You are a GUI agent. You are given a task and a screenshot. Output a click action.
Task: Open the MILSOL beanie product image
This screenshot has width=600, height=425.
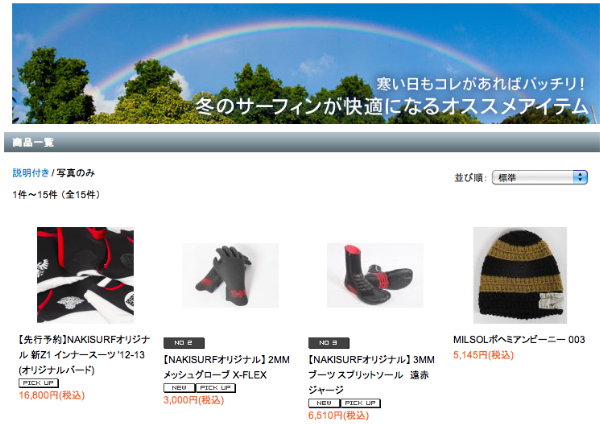[520, 275]
